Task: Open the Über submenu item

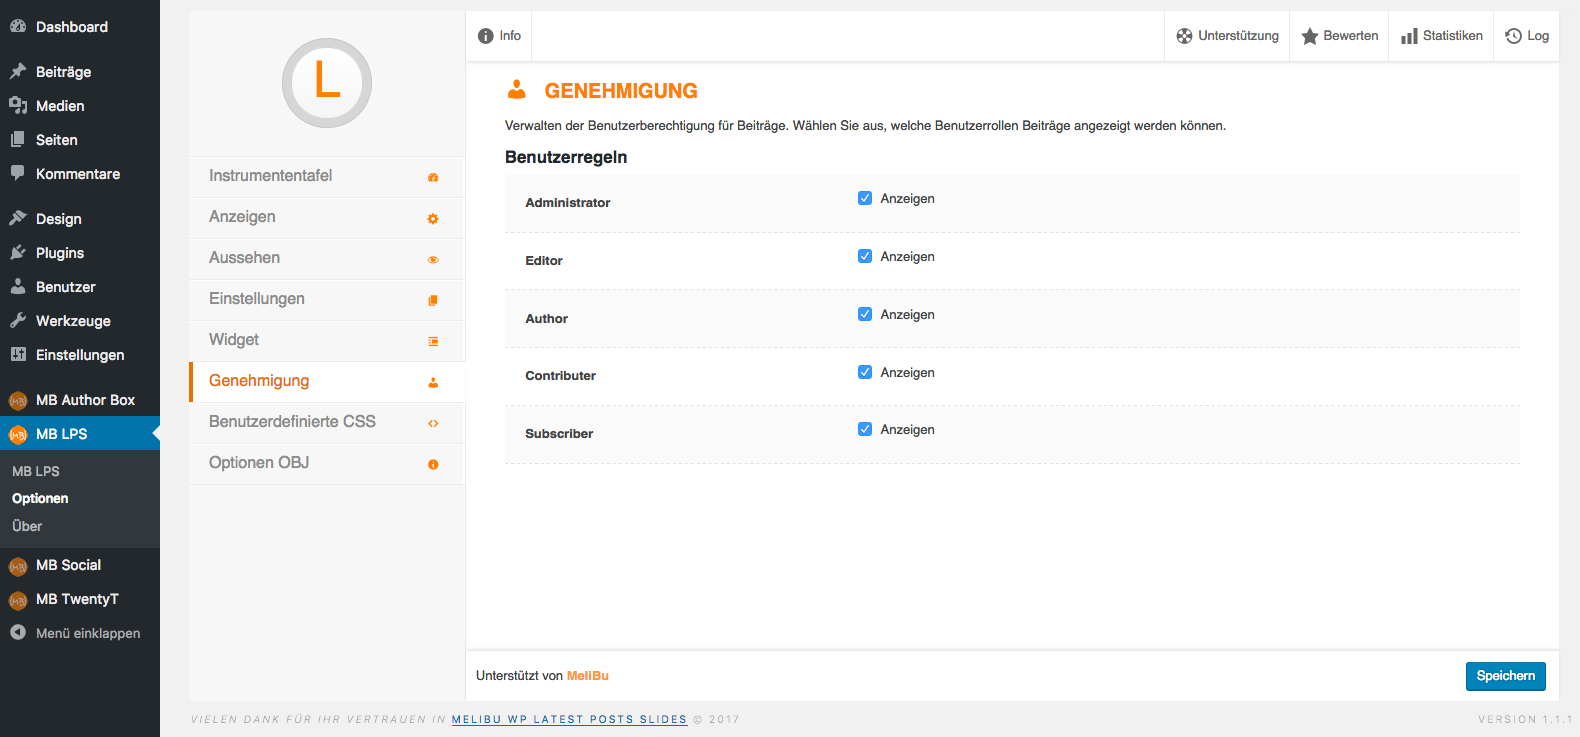Action: [x=27, y=526]
